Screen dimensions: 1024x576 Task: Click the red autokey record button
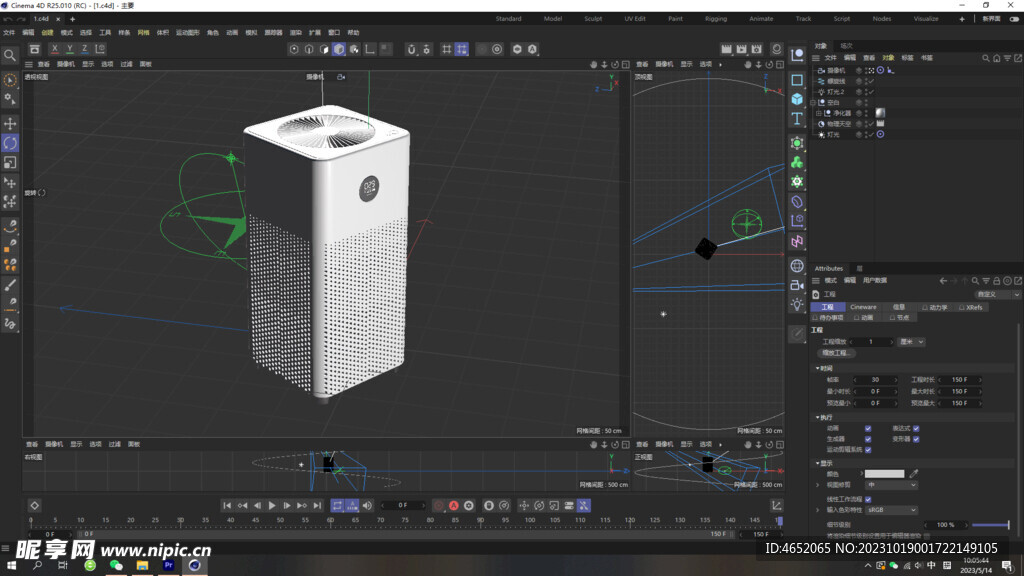click(454, 505)
